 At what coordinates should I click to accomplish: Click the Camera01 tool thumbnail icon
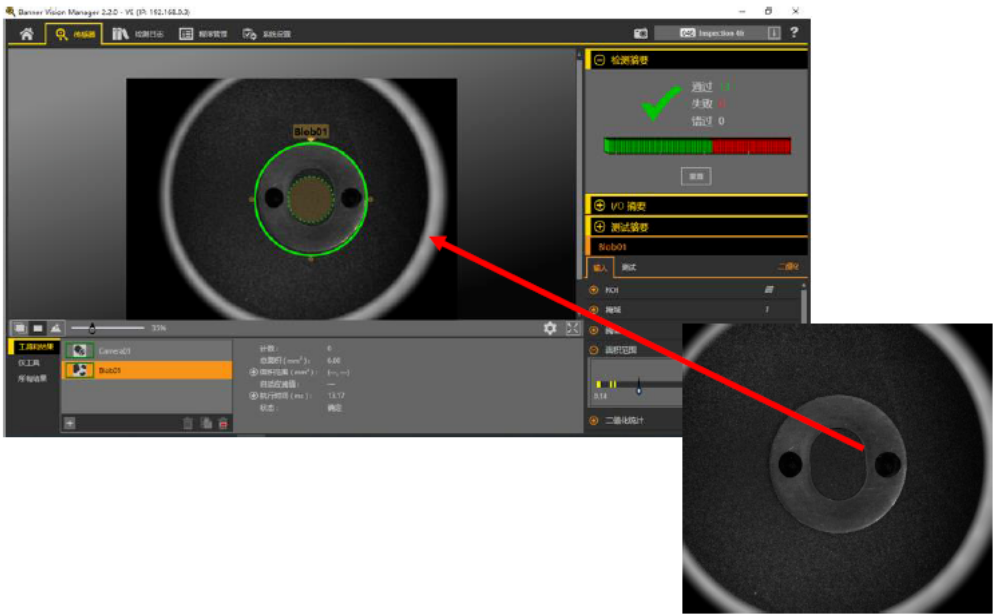tap(79, 350)
